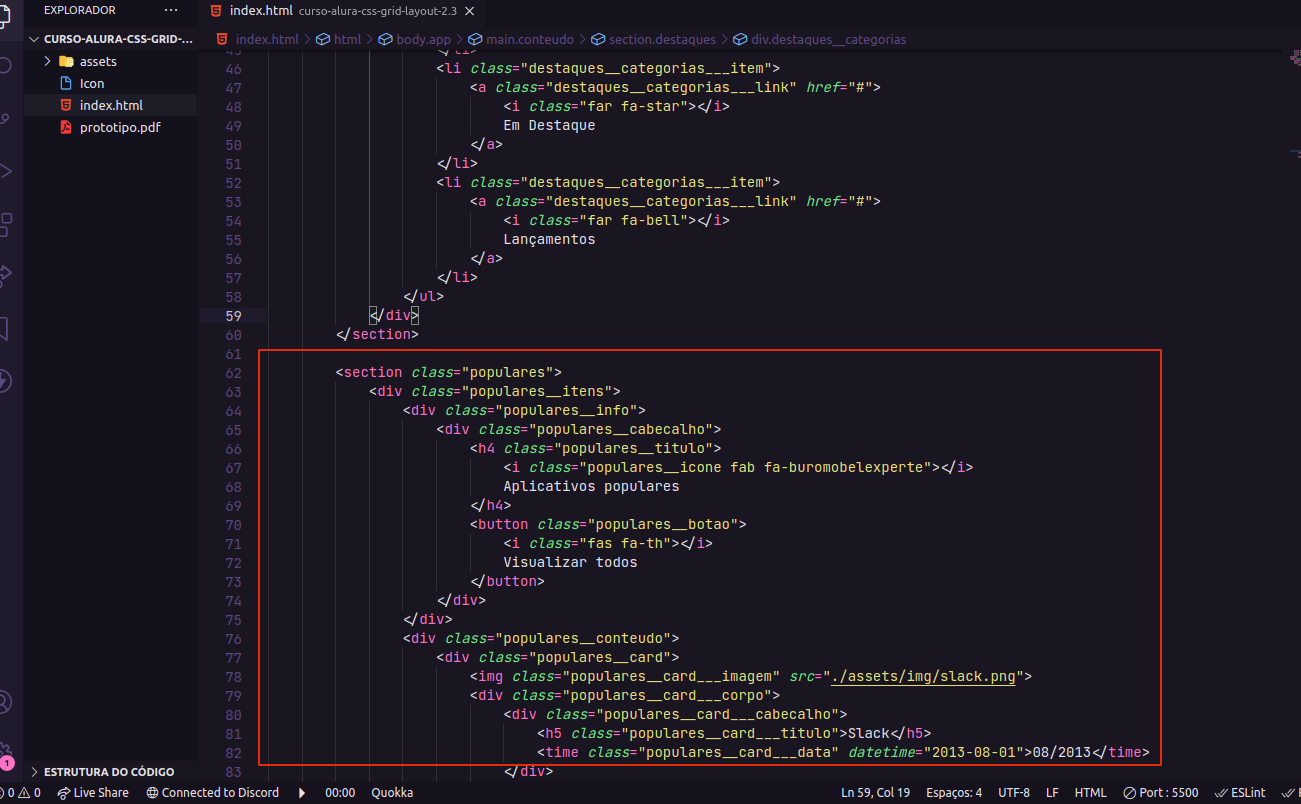This screenshot has height=804, width=1301.
Task: Change indentation via Espaços: 4
Action: coord(954,793)
